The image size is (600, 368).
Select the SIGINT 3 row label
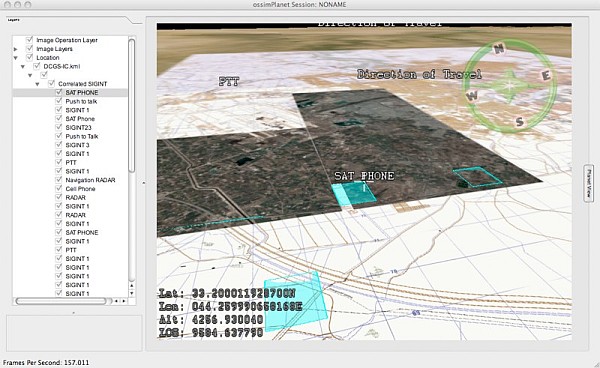click(77, 145)
